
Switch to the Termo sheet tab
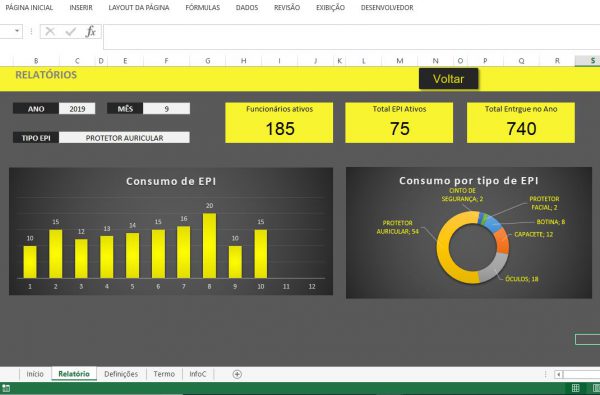click(164, 374)
